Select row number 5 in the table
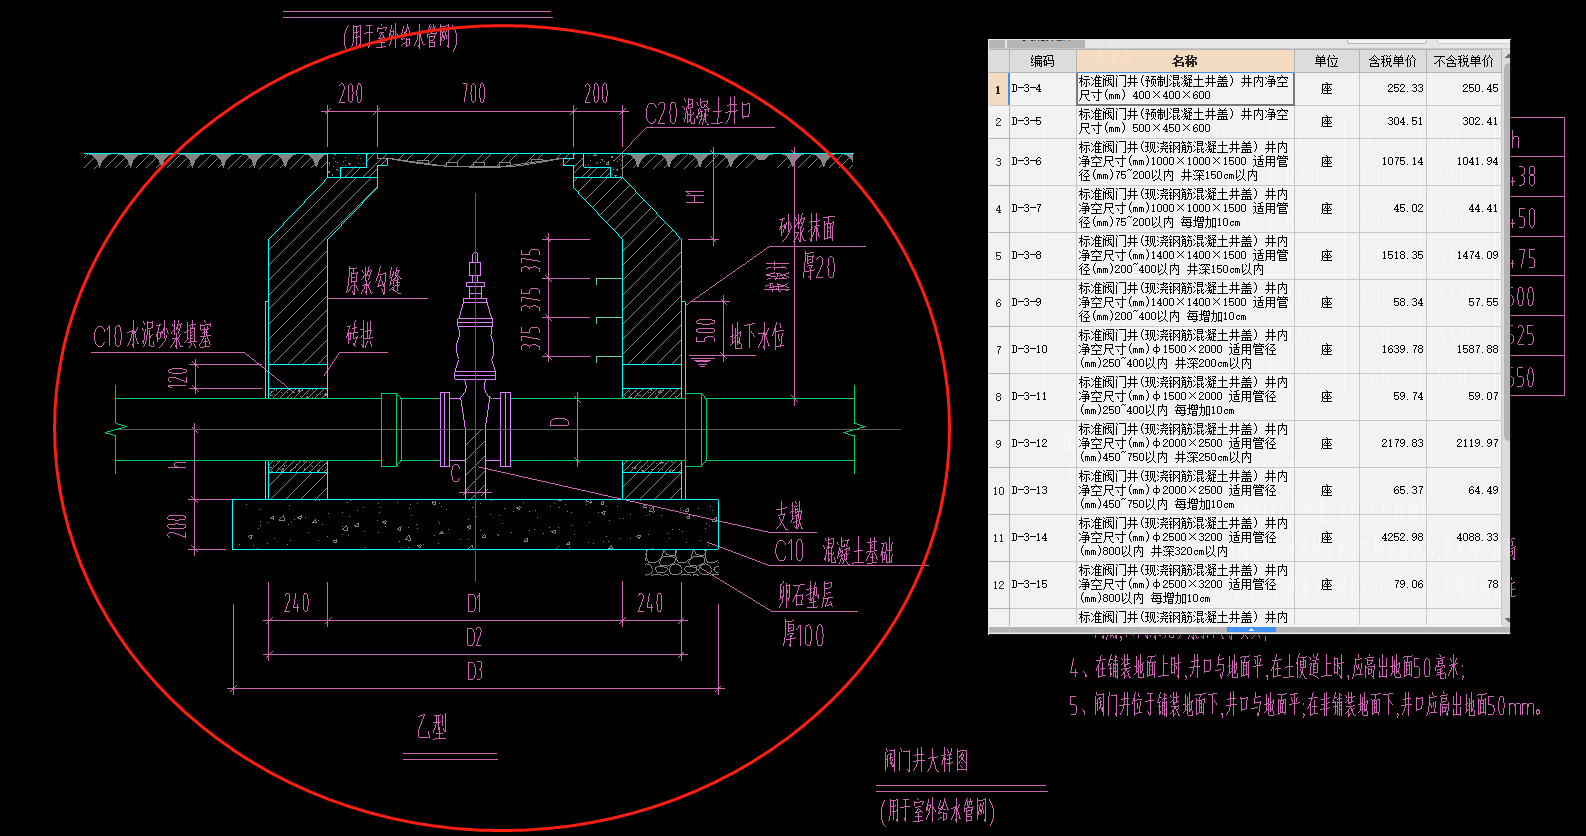The width and height of the screenshot is (1586, 836). 998,256
